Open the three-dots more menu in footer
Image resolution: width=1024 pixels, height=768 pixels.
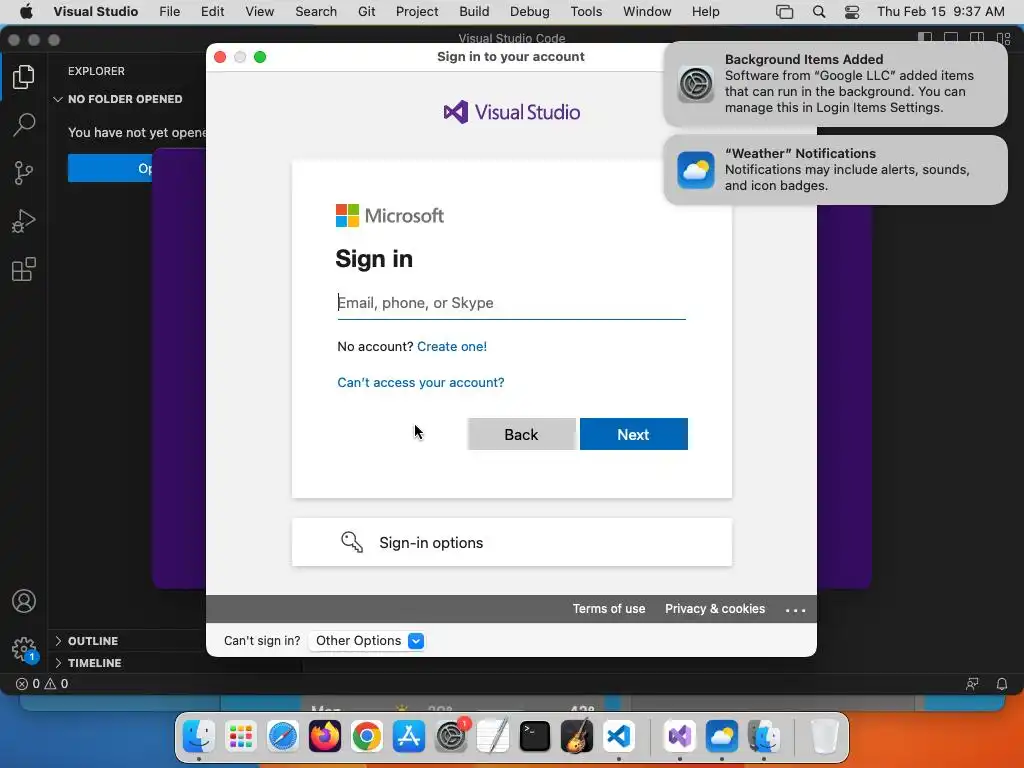(x=795, y=610)
